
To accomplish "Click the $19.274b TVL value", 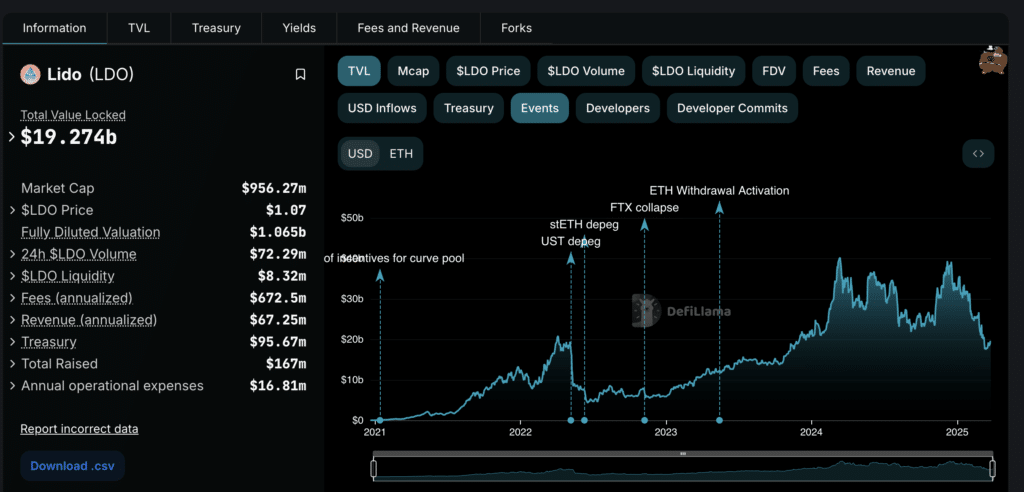I will point(69,137).
